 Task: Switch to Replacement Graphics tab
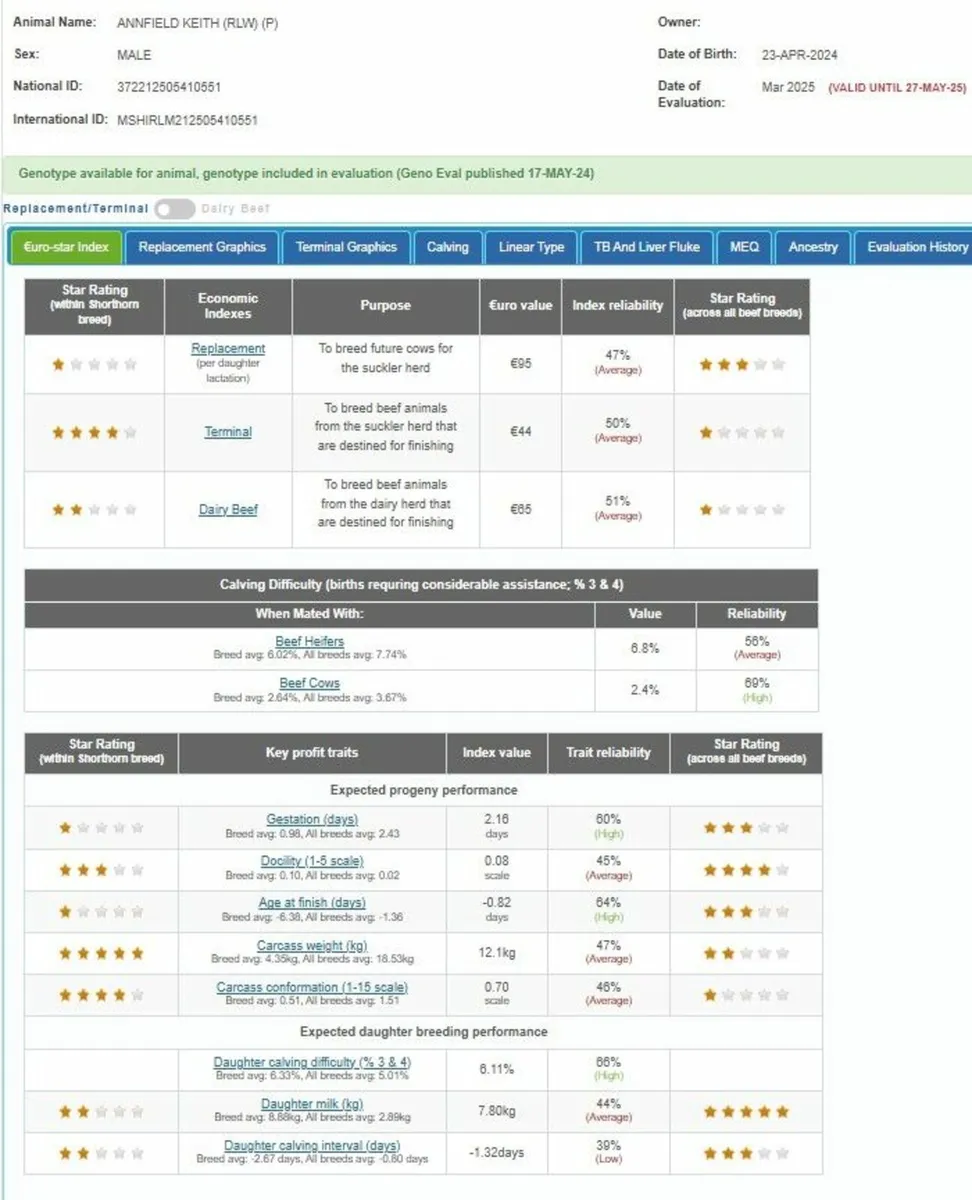point(202,247)
